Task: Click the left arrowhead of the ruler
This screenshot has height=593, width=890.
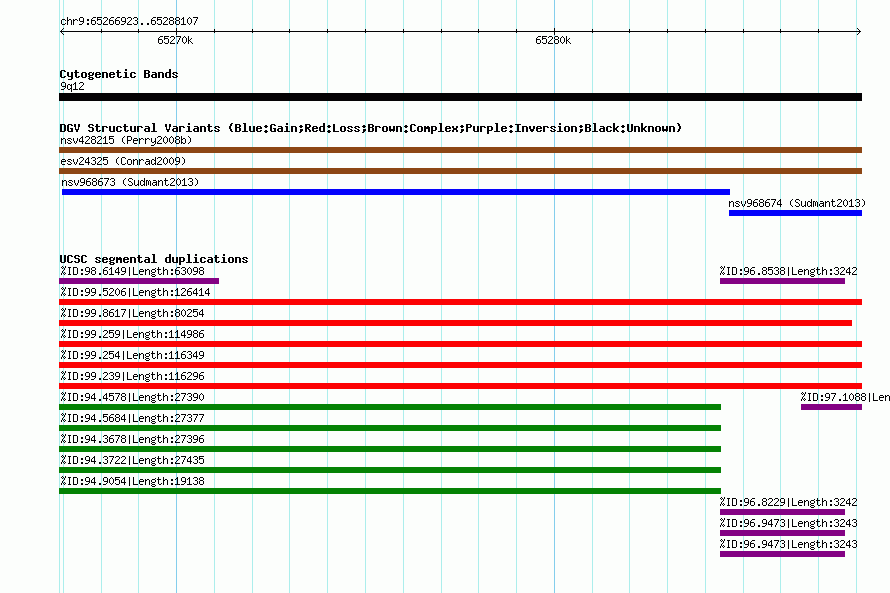Action: [x=62, y=32]
